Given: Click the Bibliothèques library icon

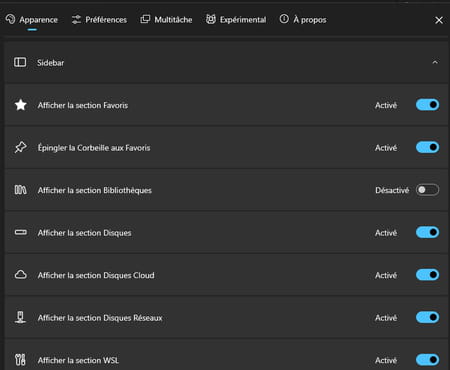Looking at the screenshot, I should [x=21, y=190].
